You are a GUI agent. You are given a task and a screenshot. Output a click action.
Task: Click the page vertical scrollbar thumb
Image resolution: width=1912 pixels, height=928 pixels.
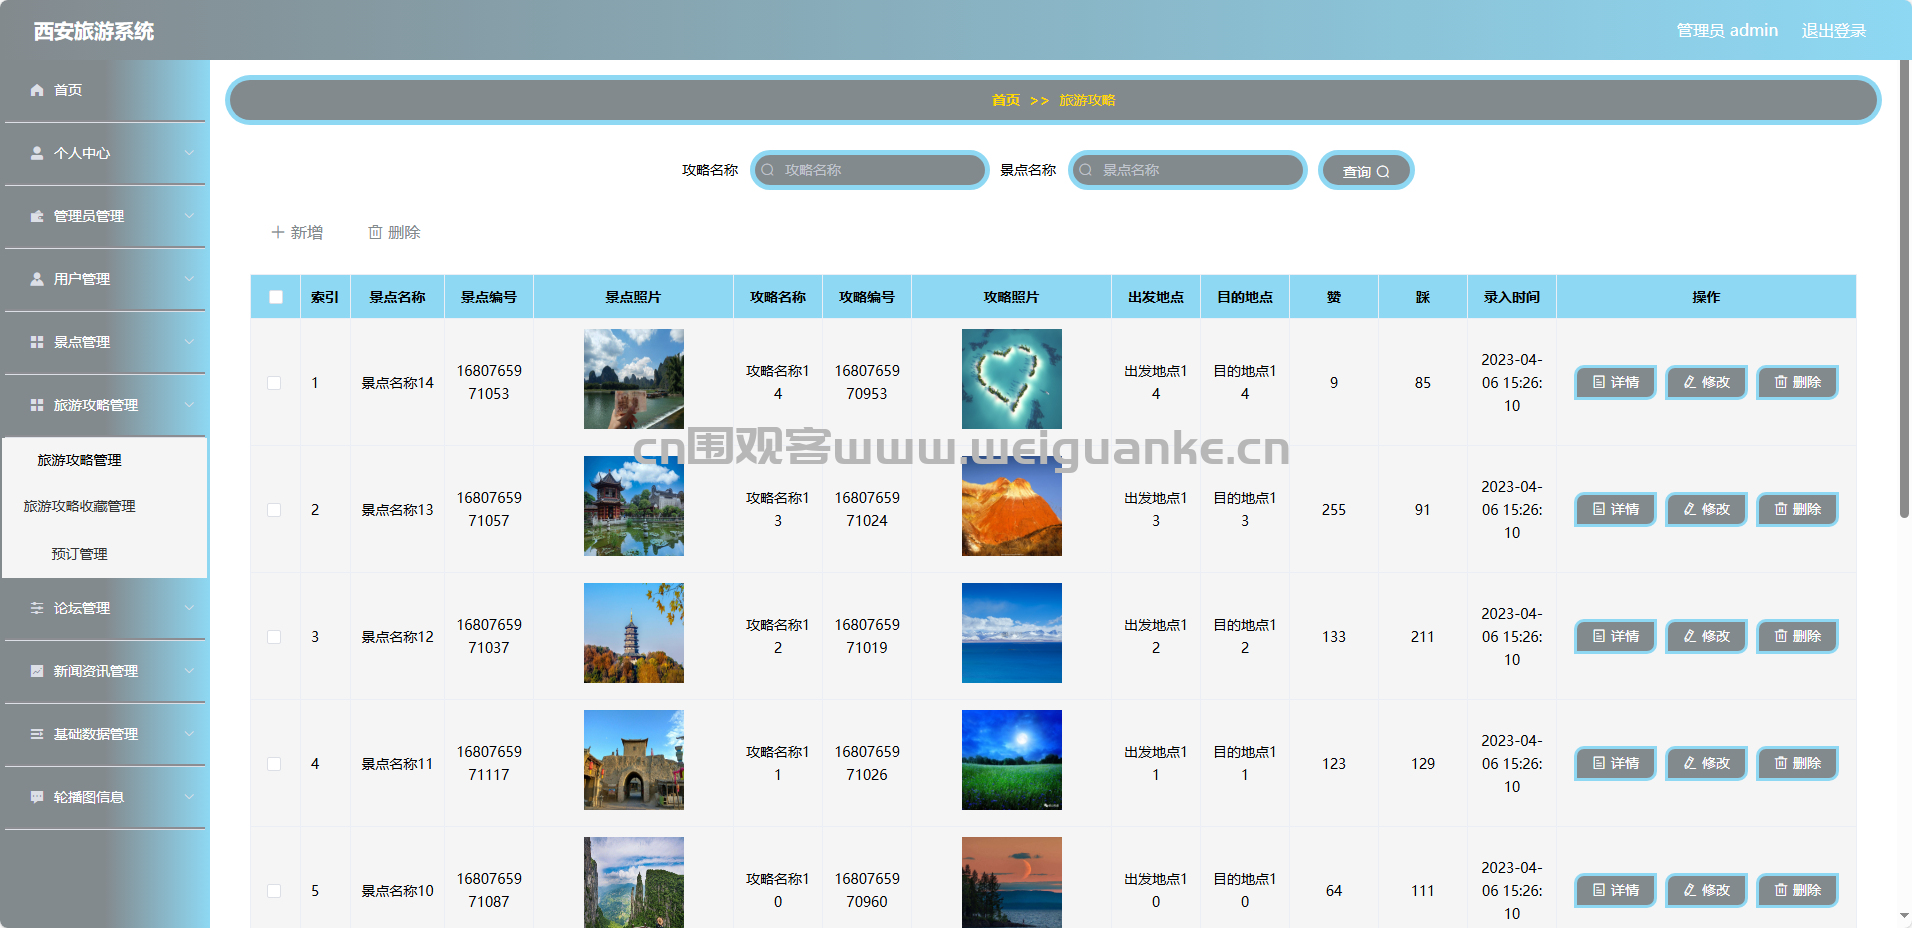pyautogui.click(x=1904, y=290)
